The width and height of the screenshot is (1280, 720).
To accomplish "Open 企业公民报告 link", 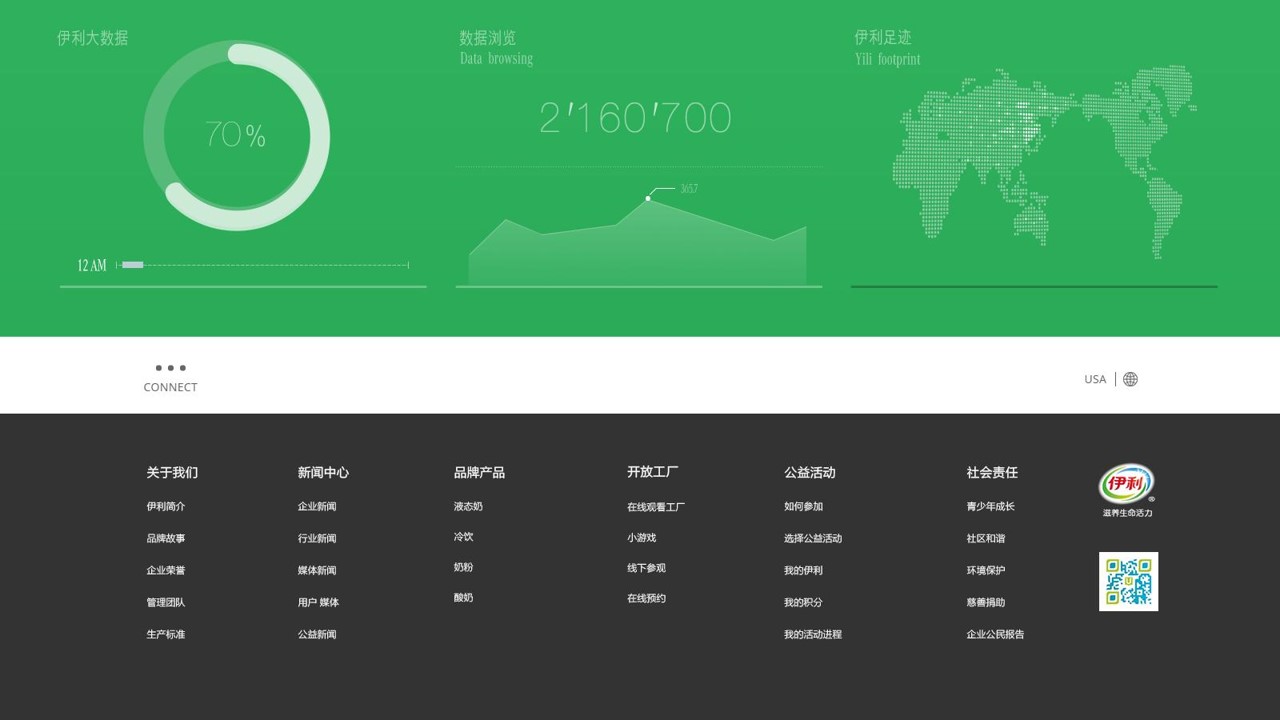I will coord(995,634).
